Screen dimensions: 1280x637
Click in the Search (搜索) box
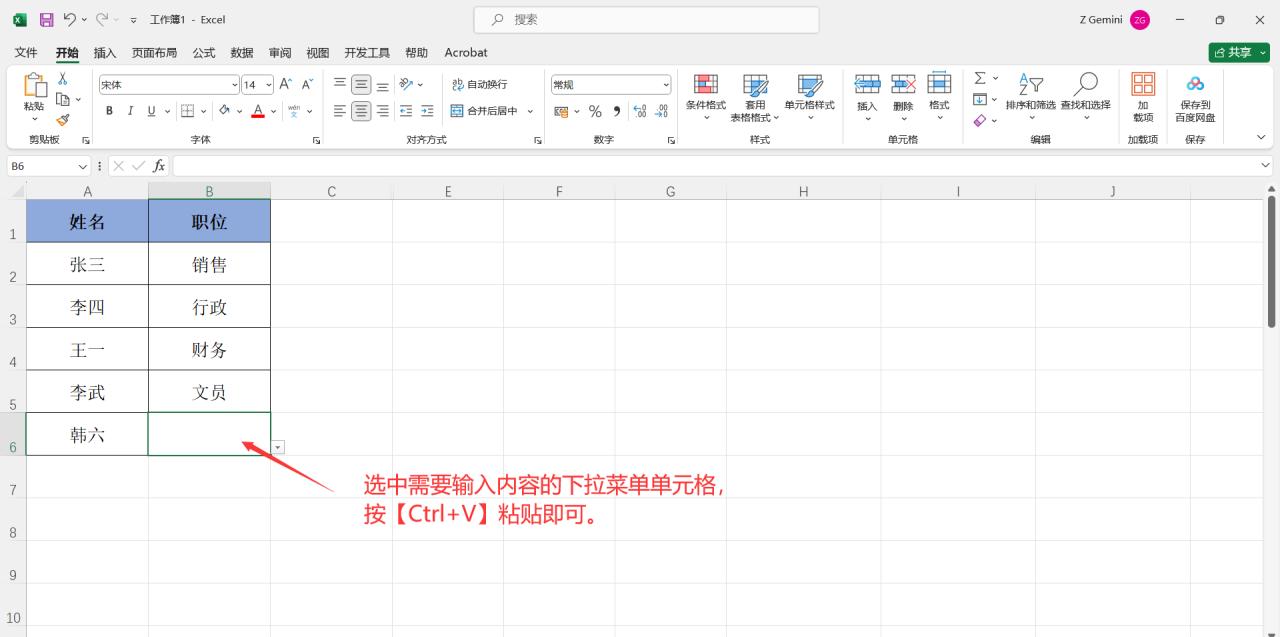click(646, 19)
